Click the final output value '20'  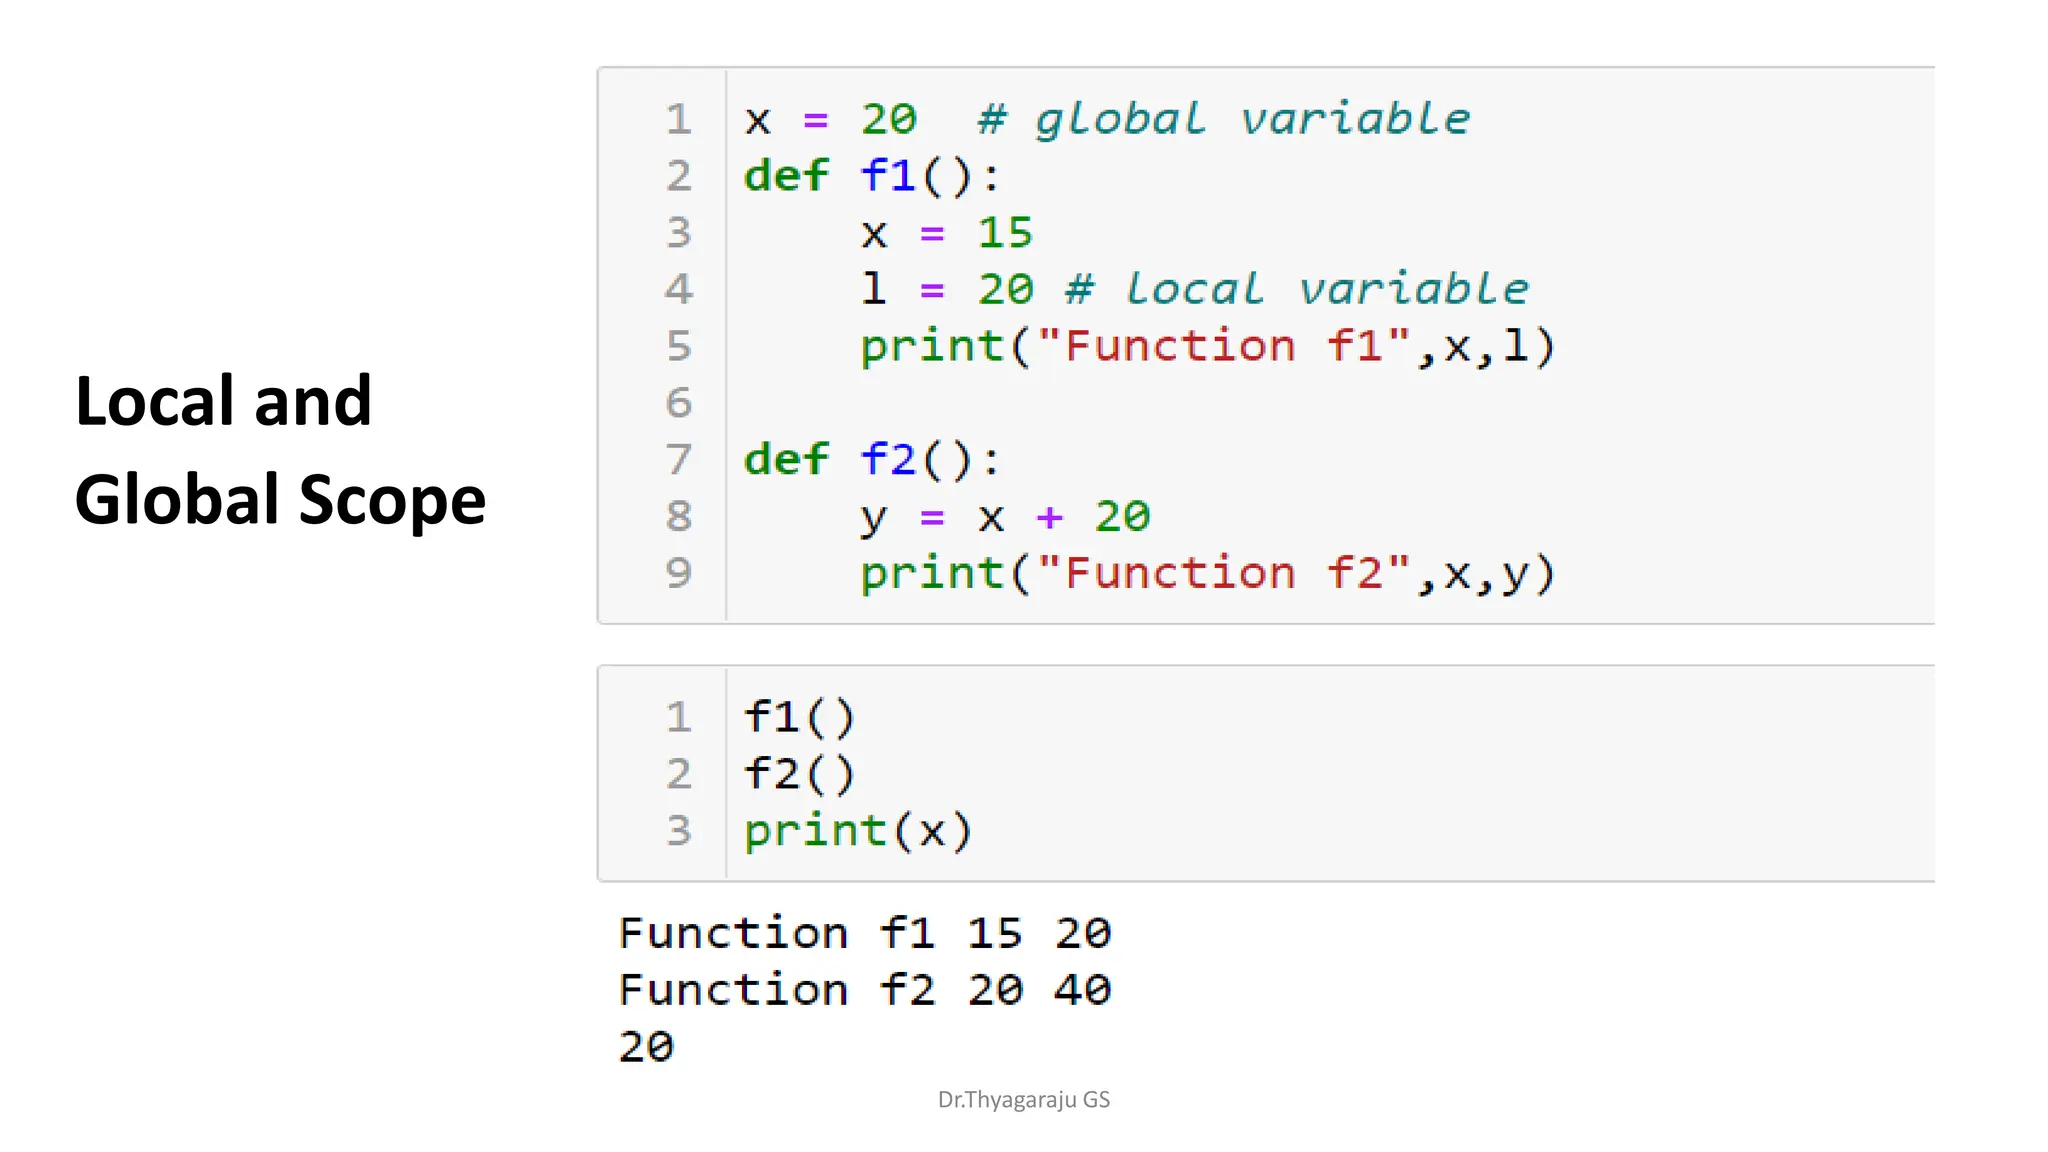(646, 1047)
